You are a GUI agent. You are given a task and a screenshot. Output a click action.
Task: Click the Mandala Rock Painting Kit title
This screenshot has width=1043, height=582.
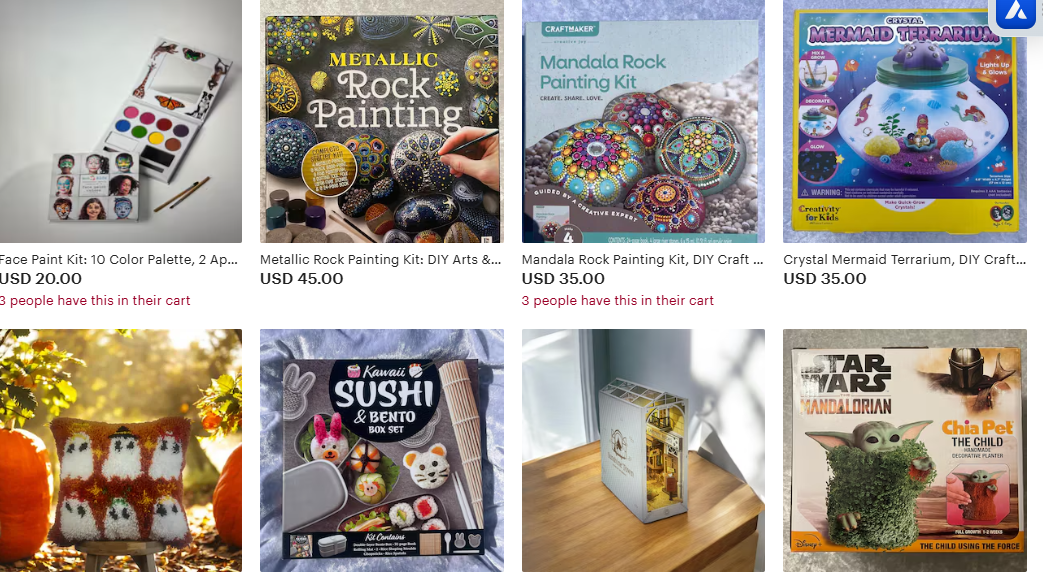(x=643, y=259)
